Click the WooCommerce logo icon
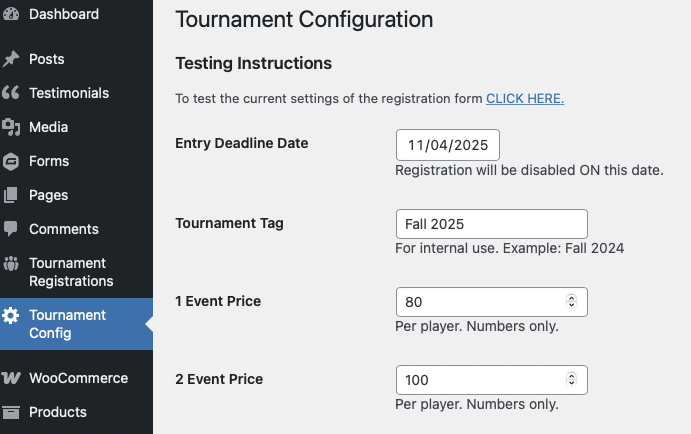Screen dimensions: 691x434 (11, 378)
